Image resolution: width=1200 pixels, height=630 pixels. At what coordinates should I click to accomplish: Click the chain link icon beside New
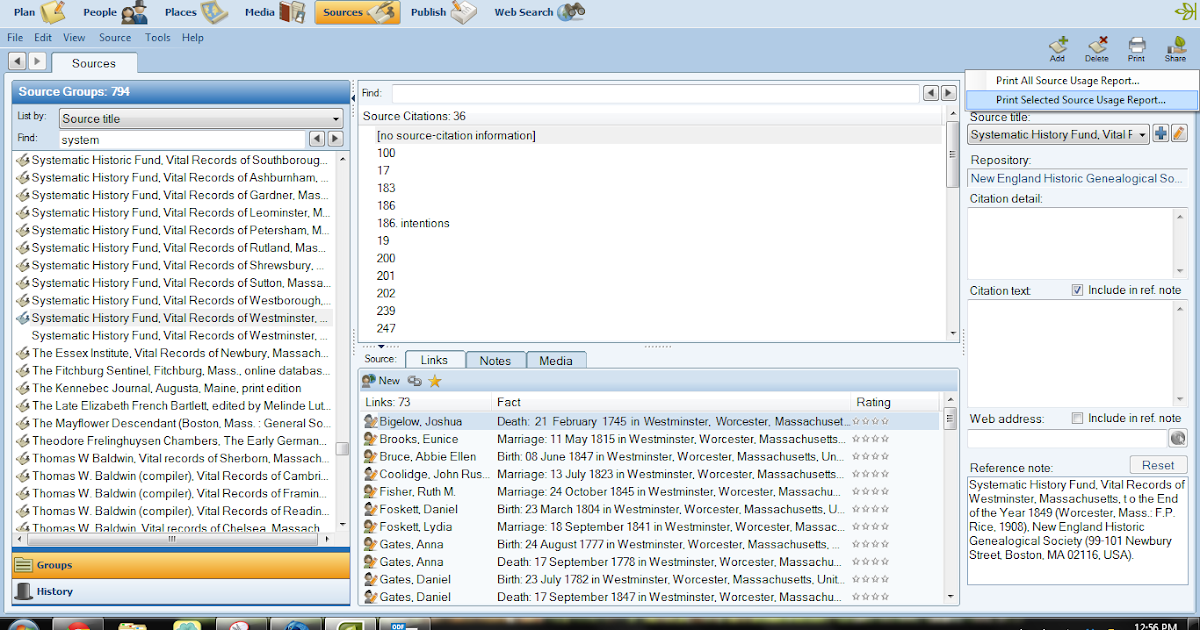click(414, 381)
